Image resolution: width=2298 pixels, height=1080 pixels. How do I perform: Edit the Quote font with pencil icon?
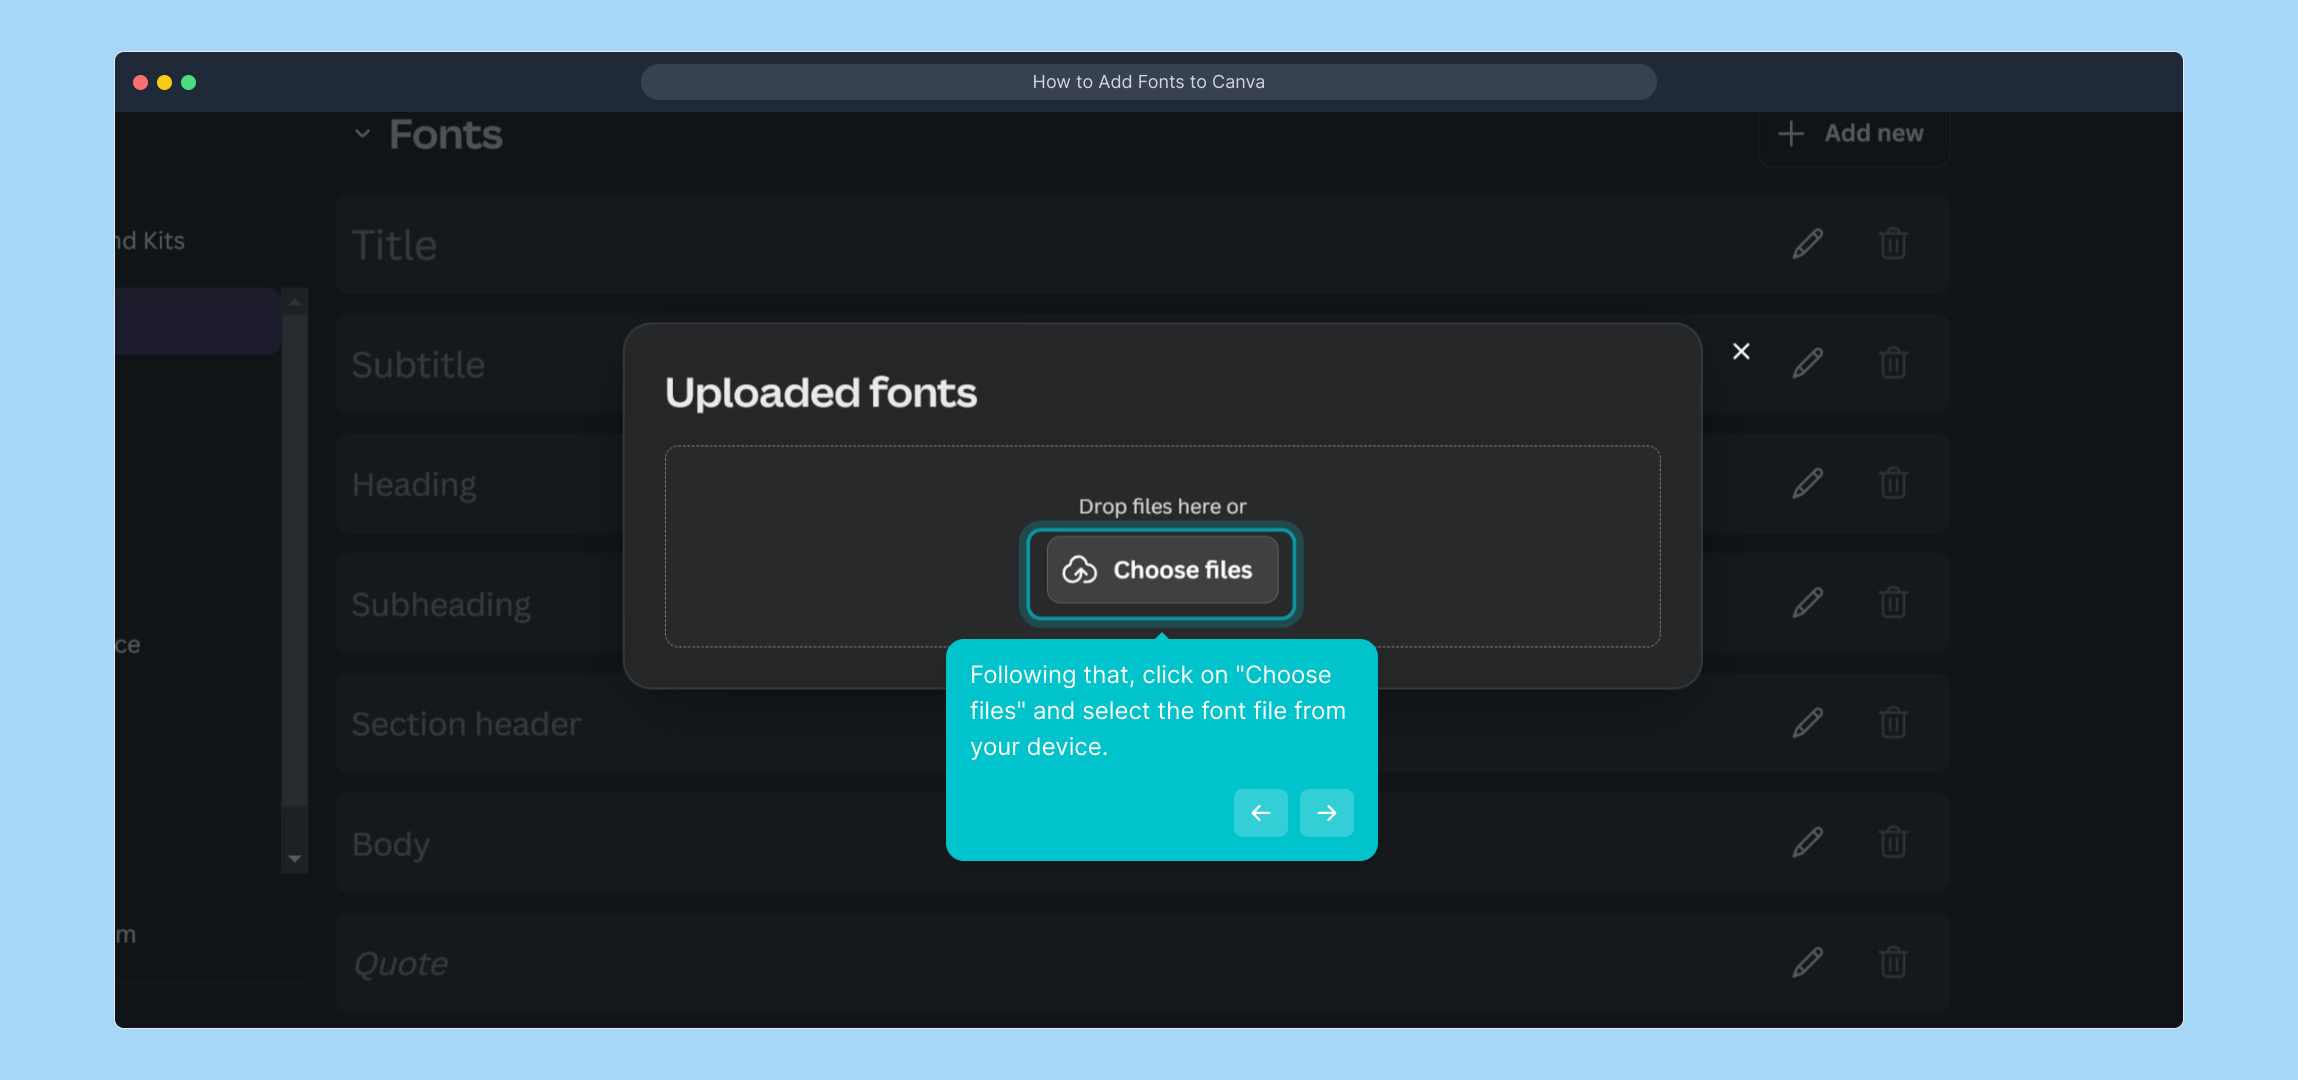click(1806, 962)
